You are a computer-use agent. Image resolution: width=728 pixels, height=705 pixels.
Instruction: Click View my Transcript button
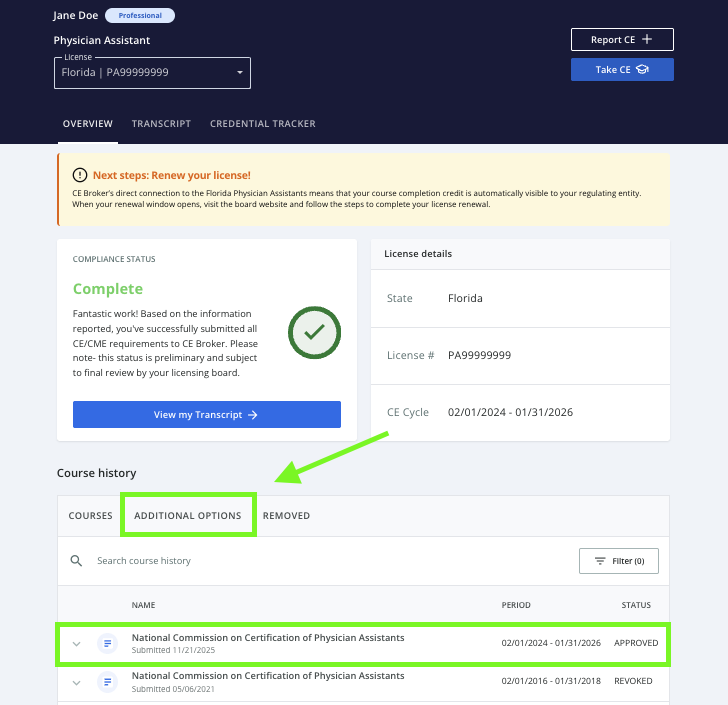click(206, 415)
